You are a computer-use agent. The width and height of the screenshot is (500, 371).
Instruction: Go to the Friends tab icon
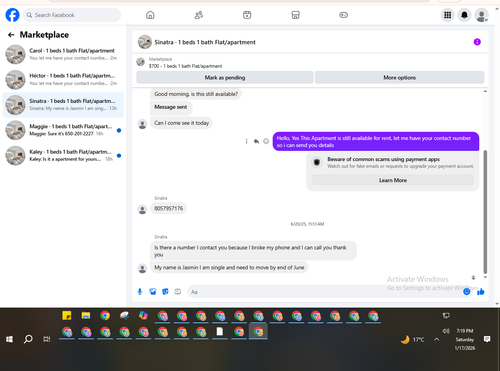click(199, 15)
